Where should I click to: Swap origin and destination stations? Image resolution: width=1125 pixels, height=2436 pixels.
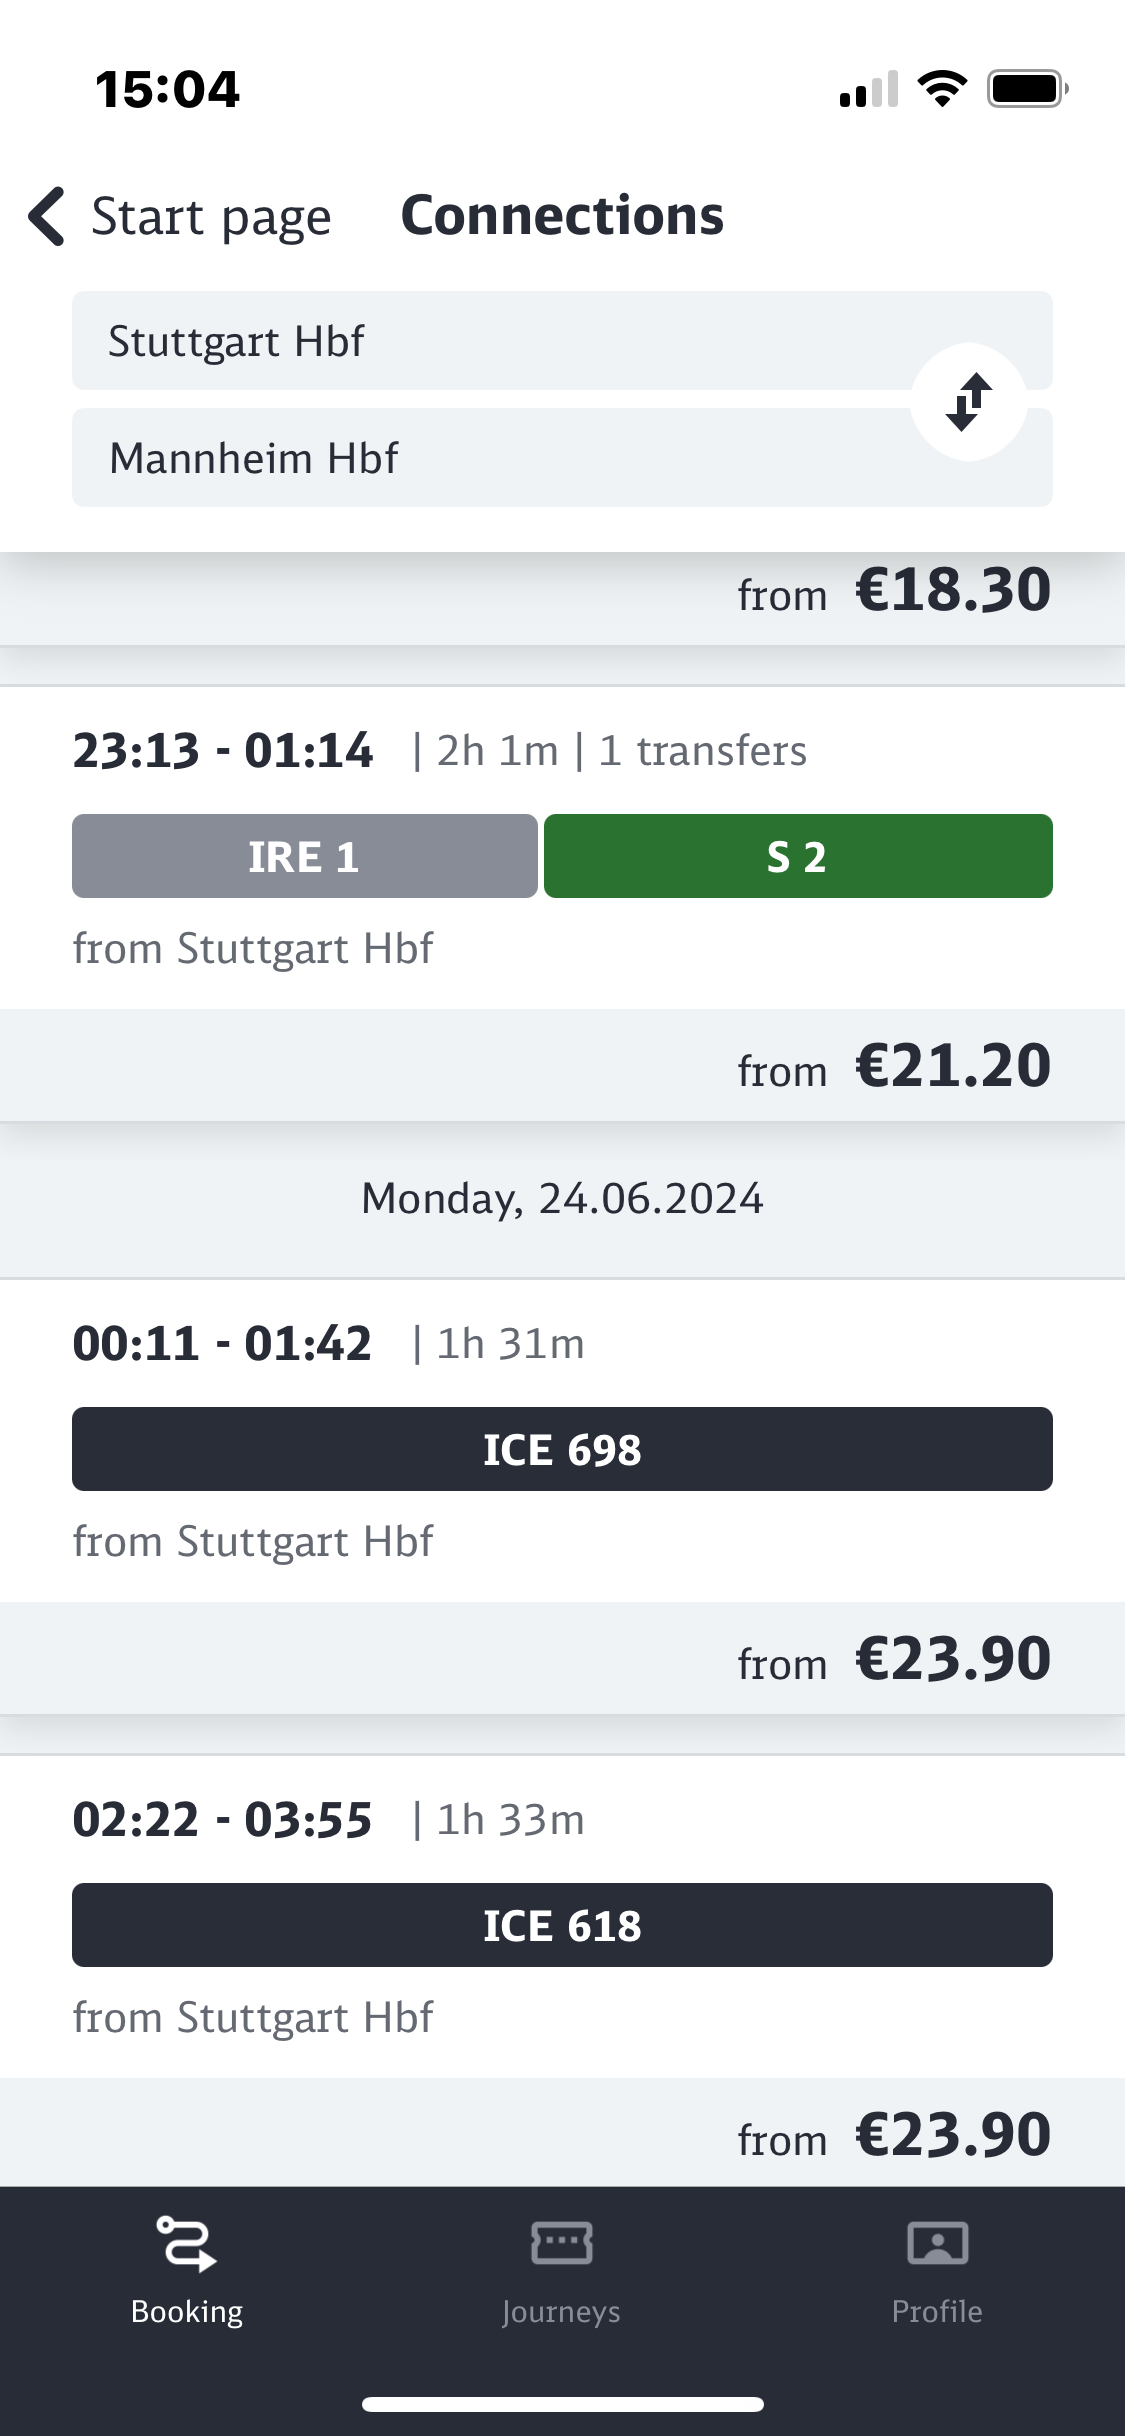pos(968,402)
